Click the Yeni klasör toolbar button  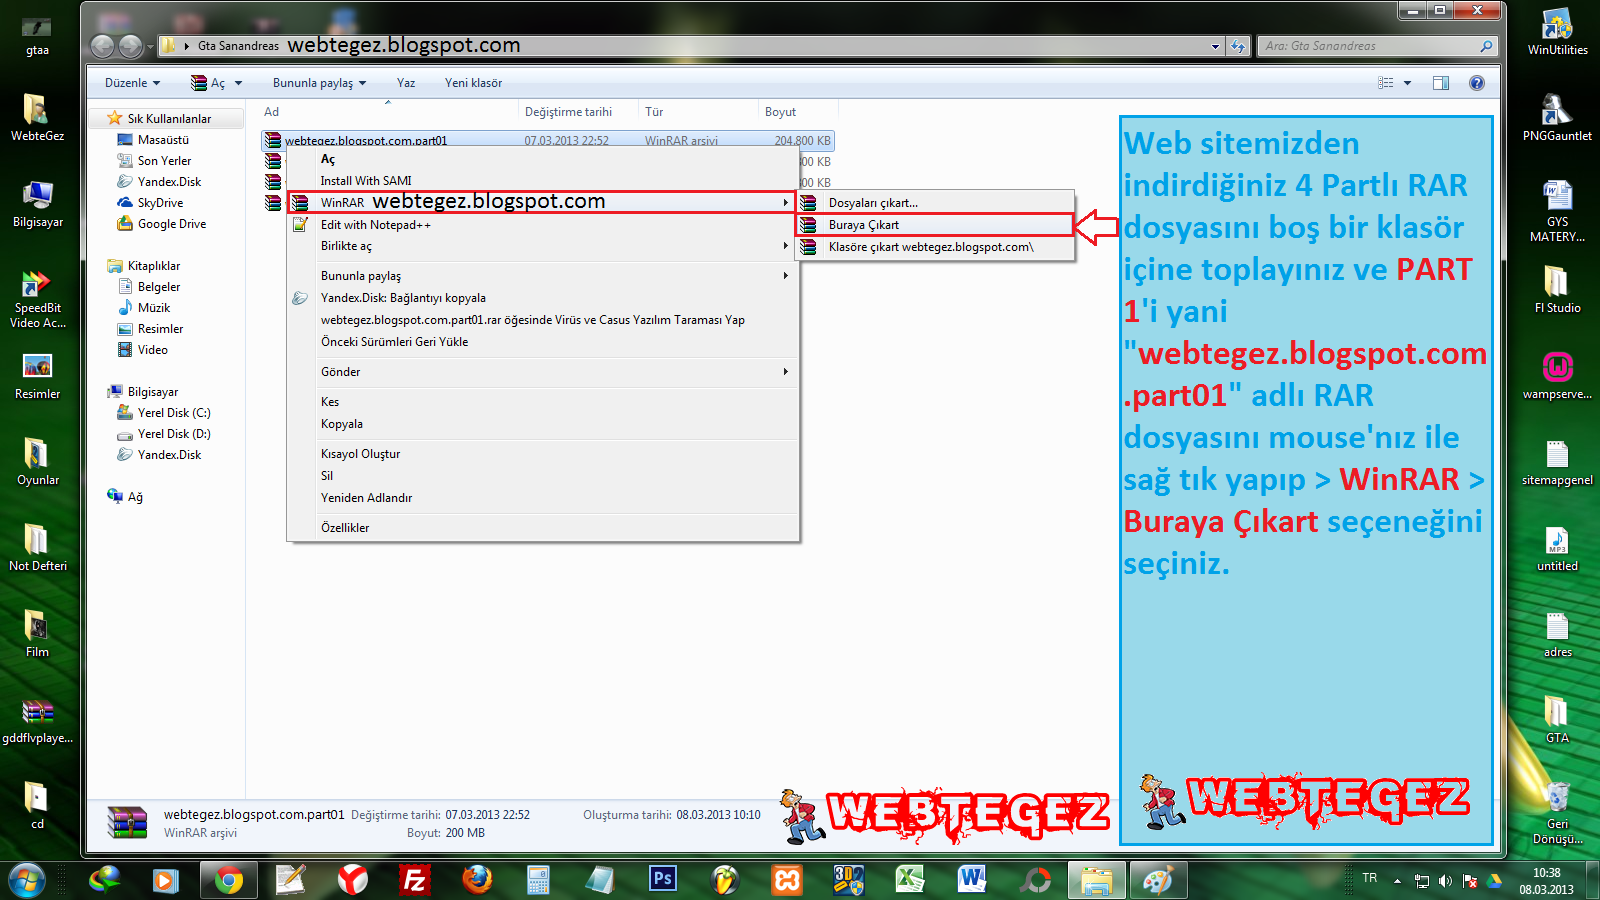473,83
